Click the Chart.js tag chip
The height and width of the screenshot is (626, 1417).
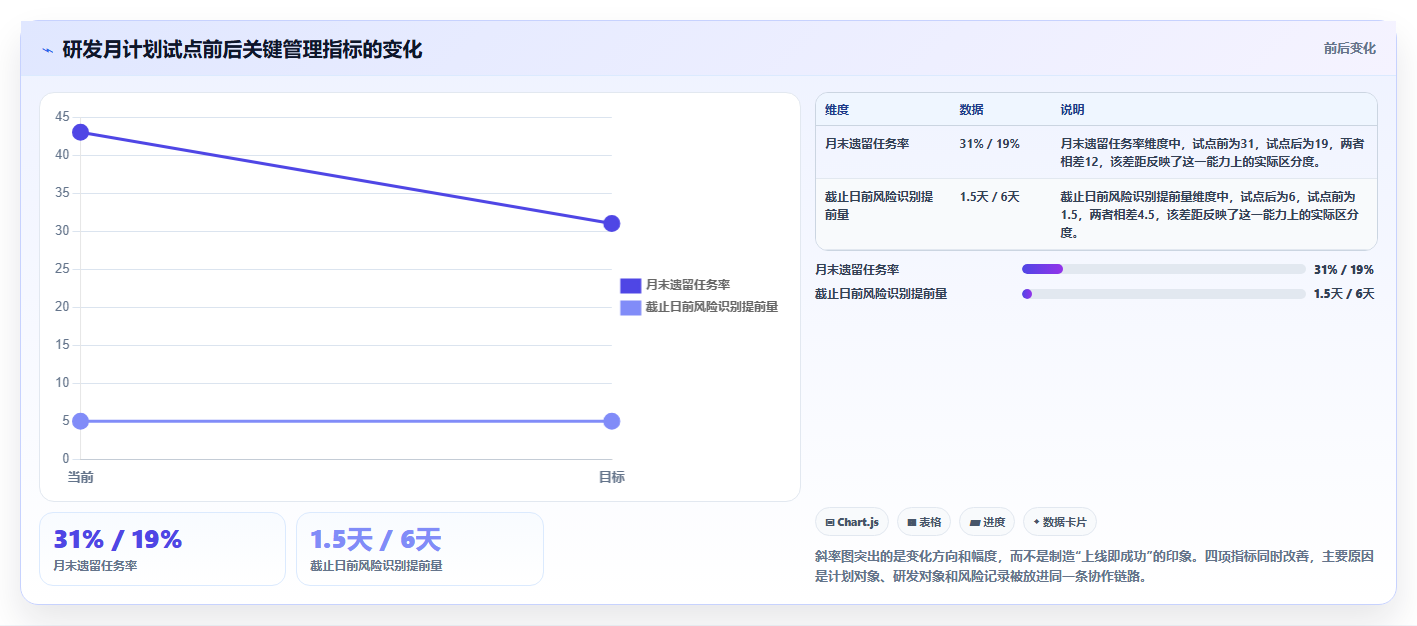point(852,522)
